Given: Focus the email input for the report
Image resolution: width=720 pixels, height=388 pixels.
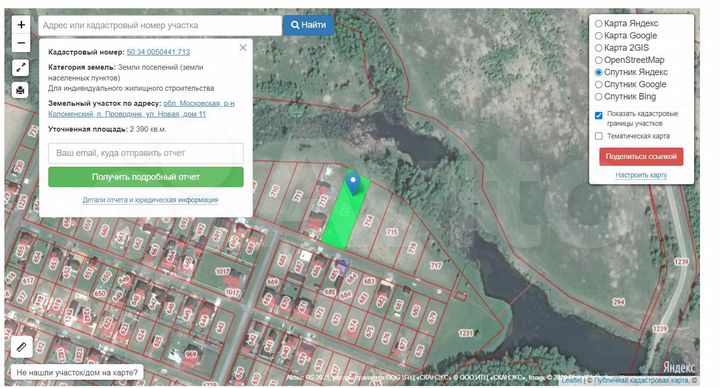Looking at the screenshot, I should (x=146, y=153).
